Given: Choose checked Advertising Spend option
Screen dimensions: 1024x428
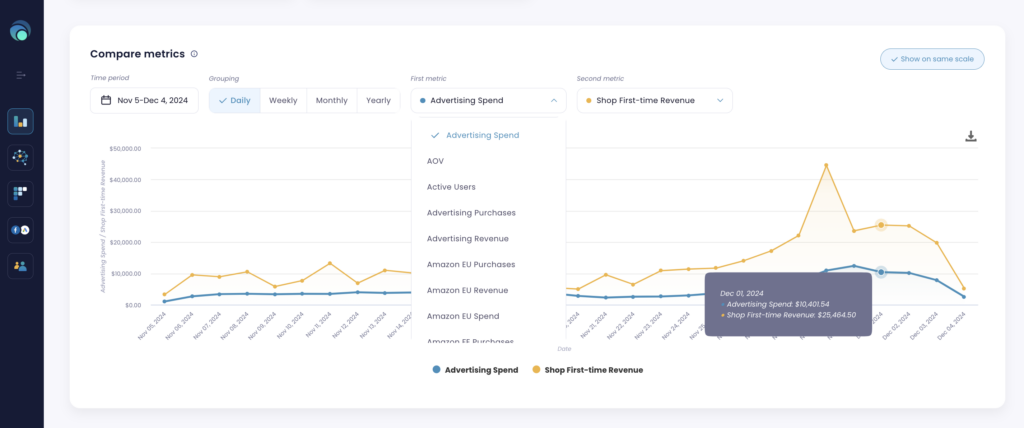Looking at the screenshot, I should (x=488, y=135).
